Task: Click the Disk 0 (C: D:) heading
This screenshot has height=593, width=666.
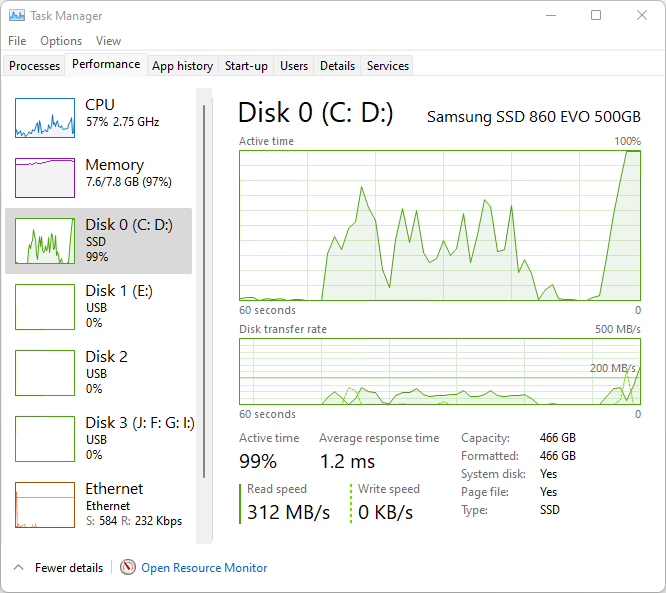Action: pyautogui.click(x=316, y=113)
